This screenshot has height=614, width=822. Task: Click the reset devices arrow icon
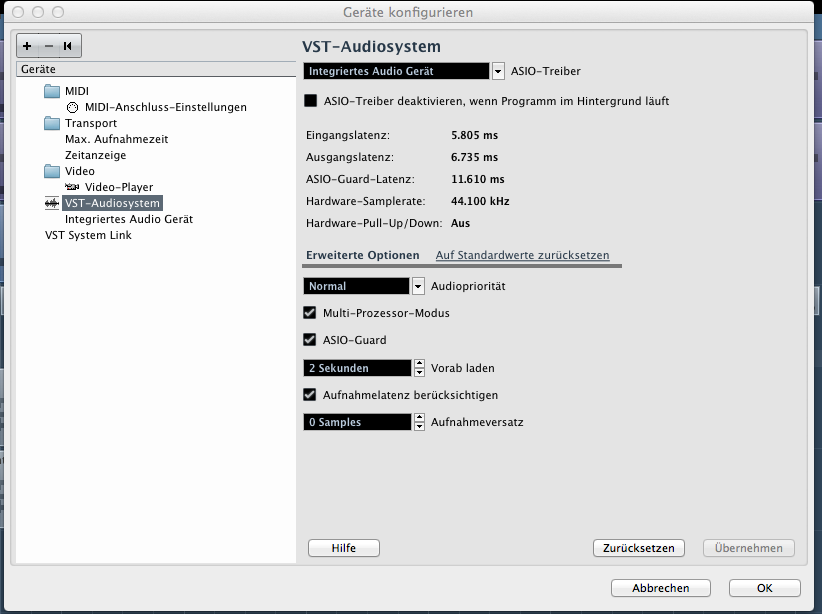coord(68,46)
